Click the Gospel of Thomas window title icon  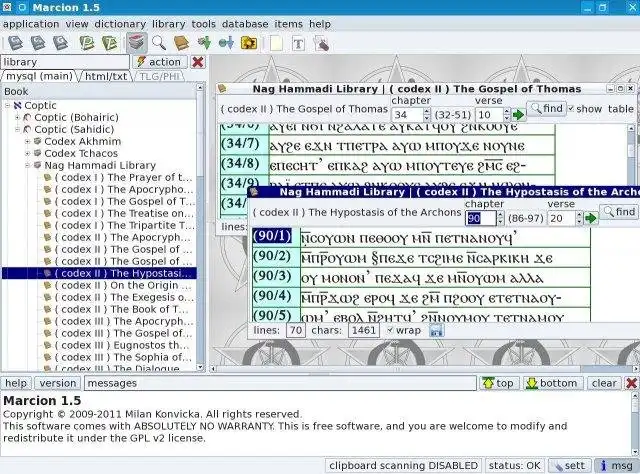[222, 89]
